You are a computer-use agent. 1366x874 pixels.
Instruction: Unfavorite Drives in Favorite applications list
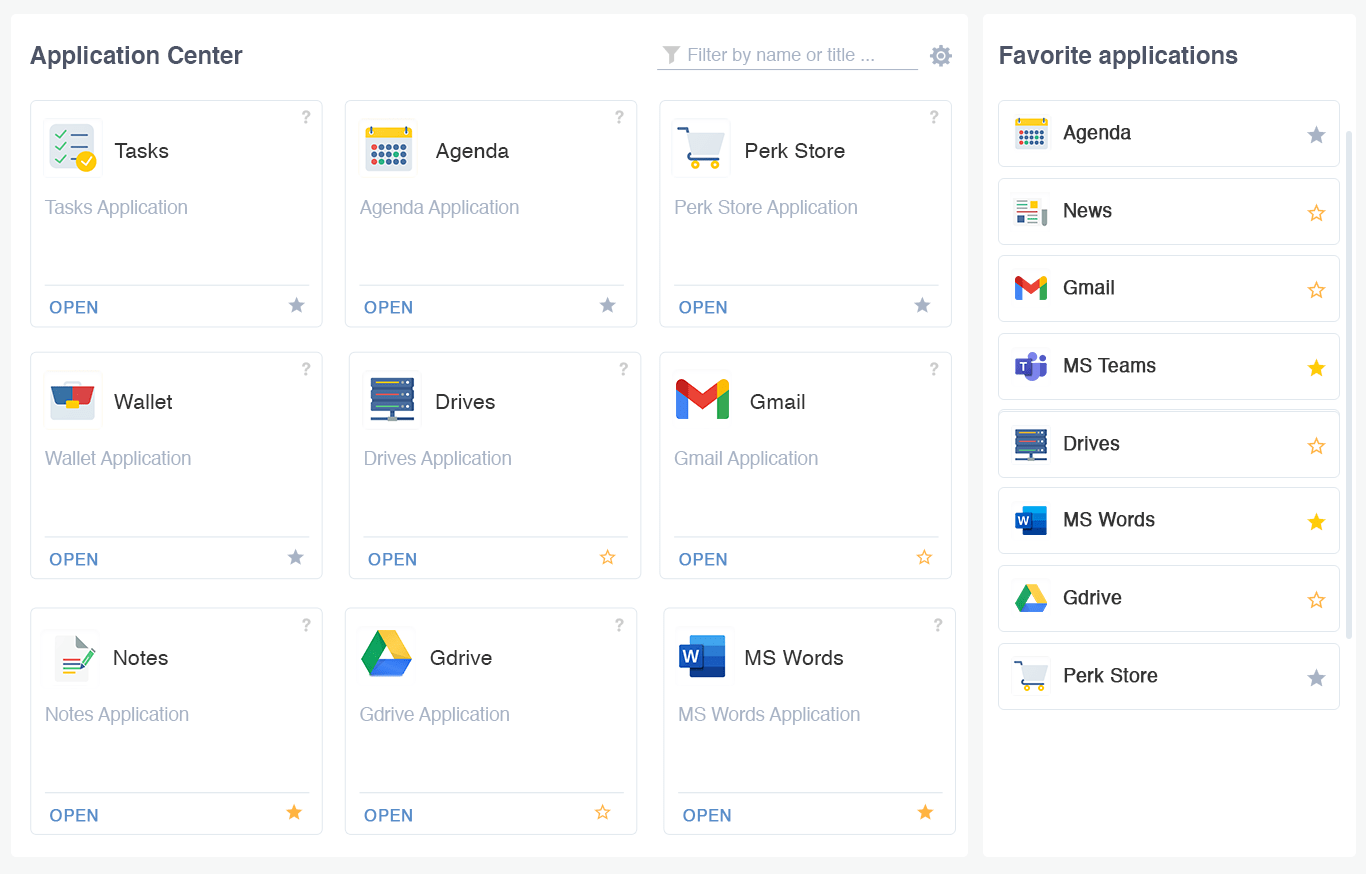[x=1316, y=446]
